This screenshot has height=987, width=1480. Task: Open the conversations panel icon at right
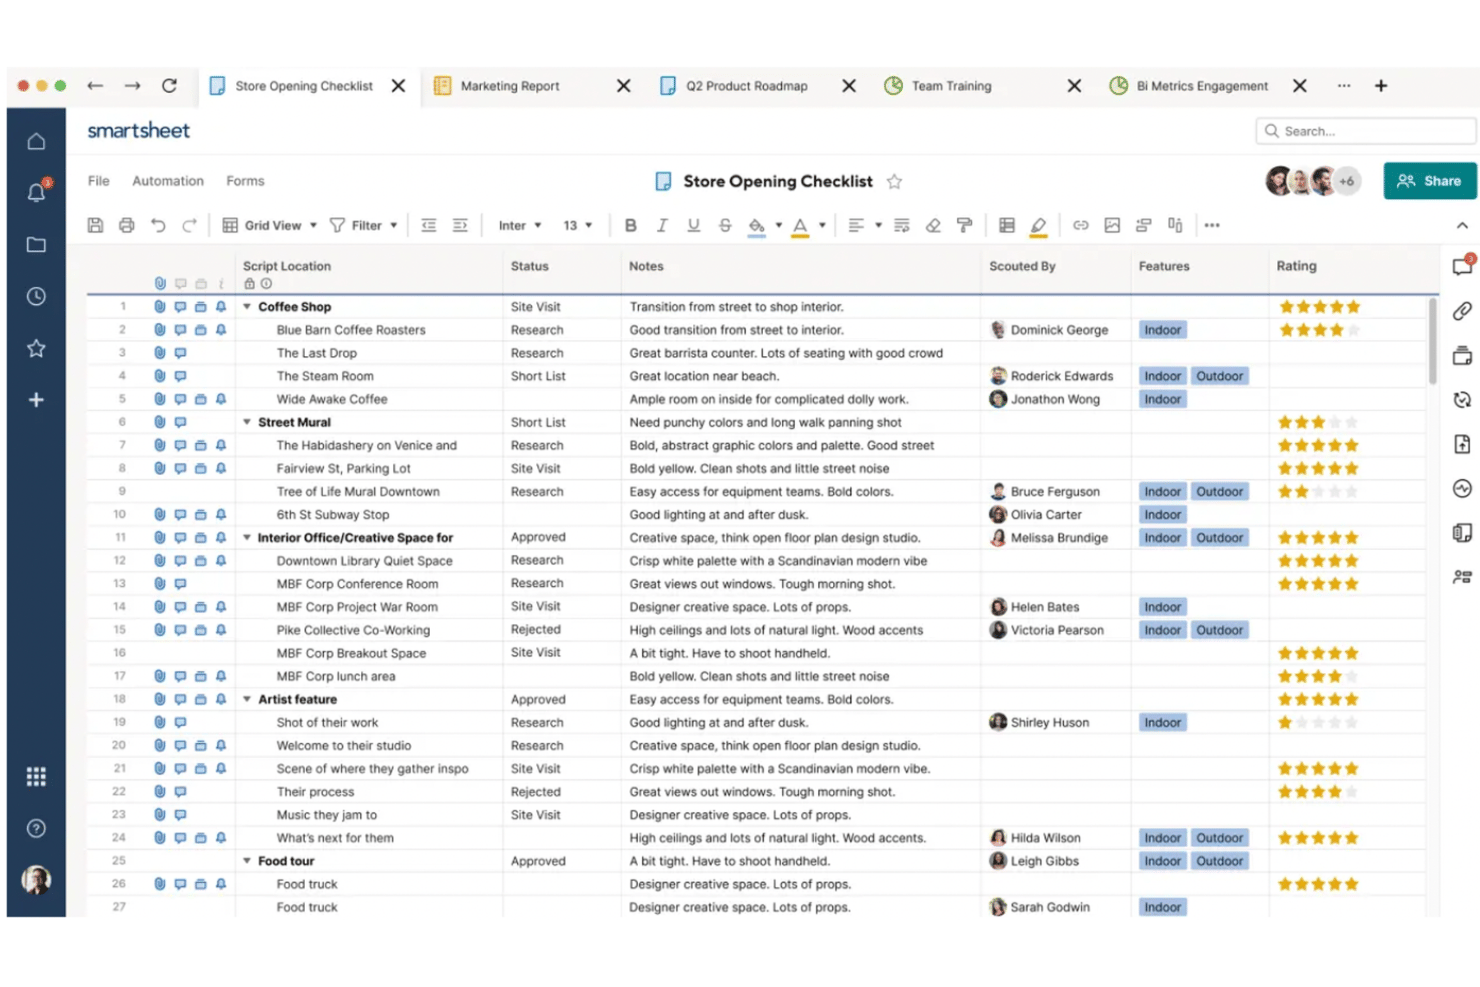1463,265
